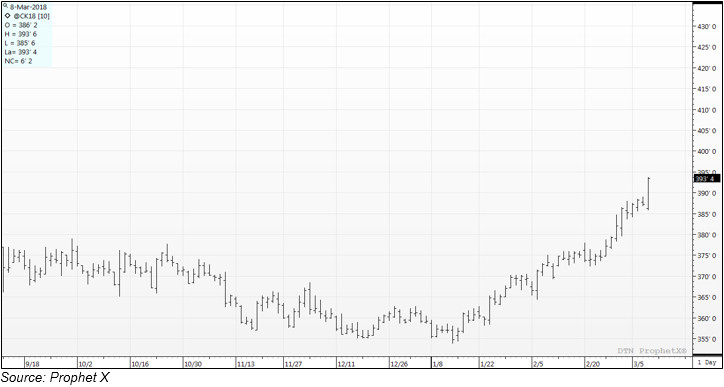This screenshot has width=724, height=387.
Task: Click the 12/11 date on time axis
Action: point(346,364)
